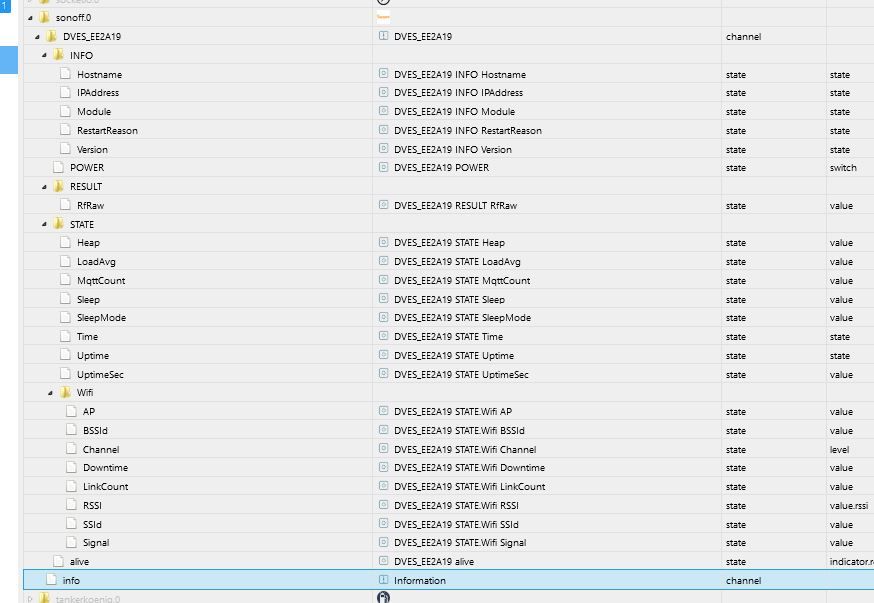
Task: Click the Wifi folder icon
Action: tap(65, 392)
